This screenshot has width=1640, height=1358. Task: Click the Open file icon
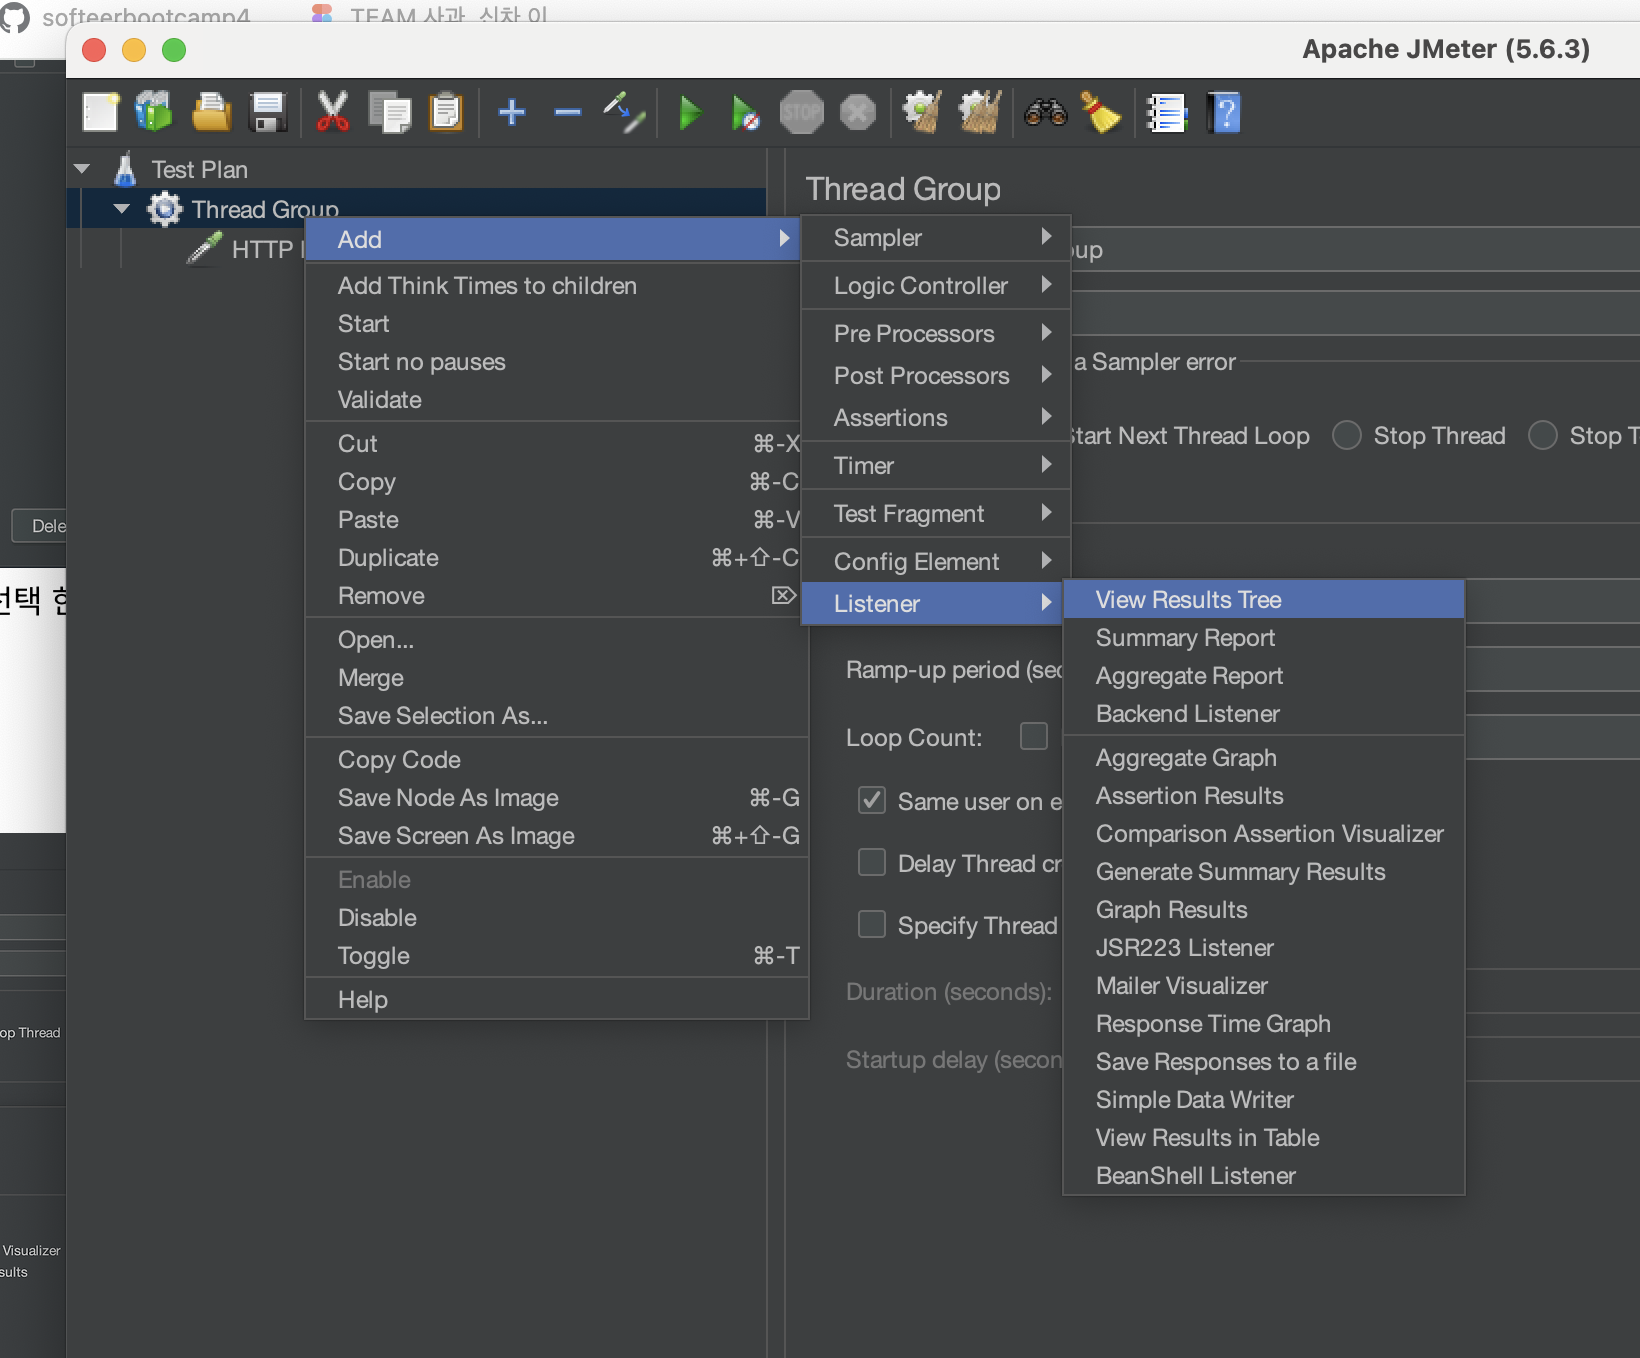[211, 112]
